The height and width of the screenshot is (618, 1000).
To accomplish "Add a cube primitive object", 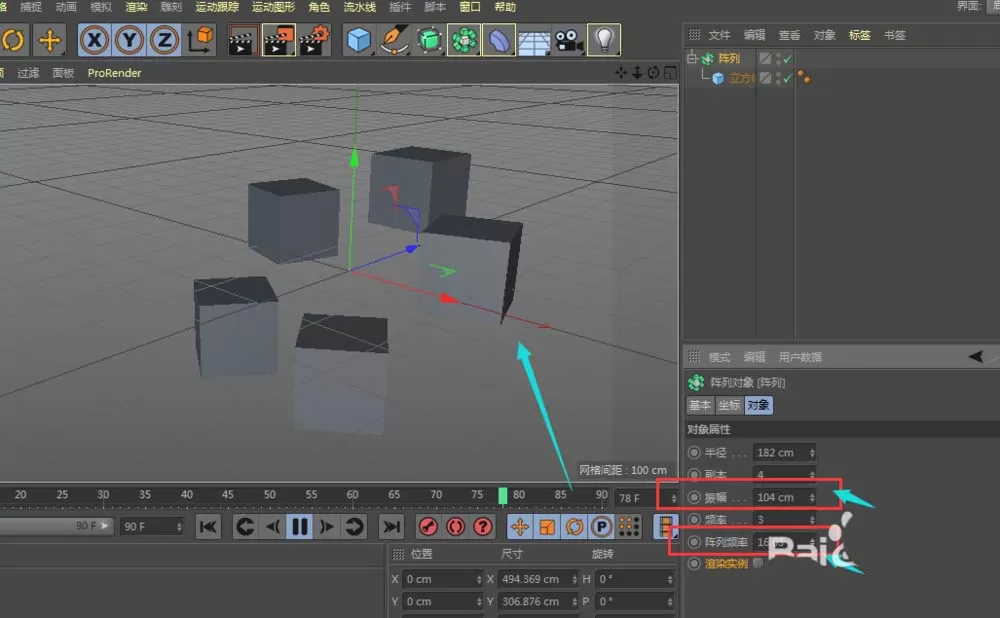I will (x=358, y=40).
